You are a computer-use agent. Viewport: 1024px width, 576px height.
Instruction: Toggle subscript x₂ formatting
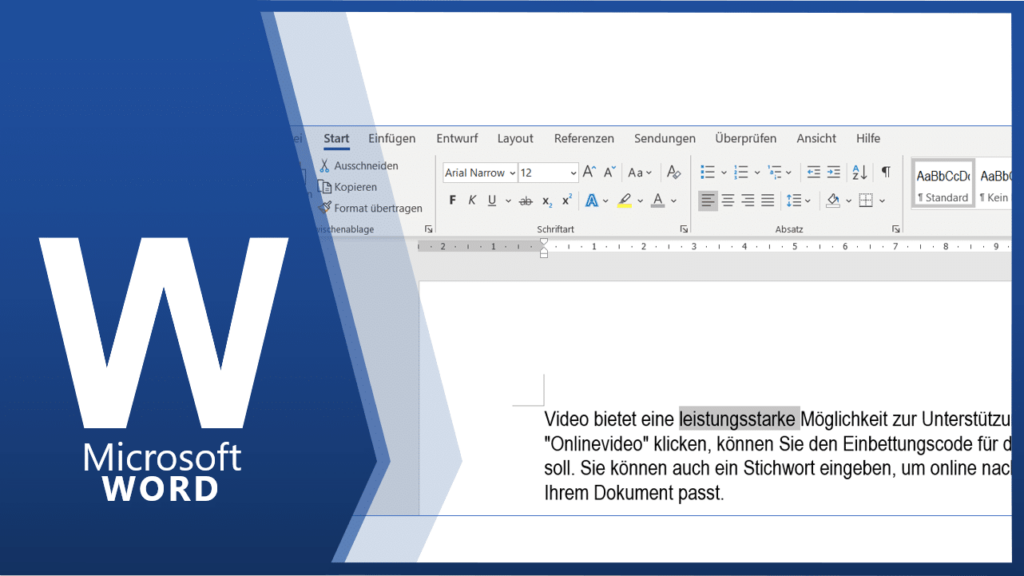click(547, 201)
